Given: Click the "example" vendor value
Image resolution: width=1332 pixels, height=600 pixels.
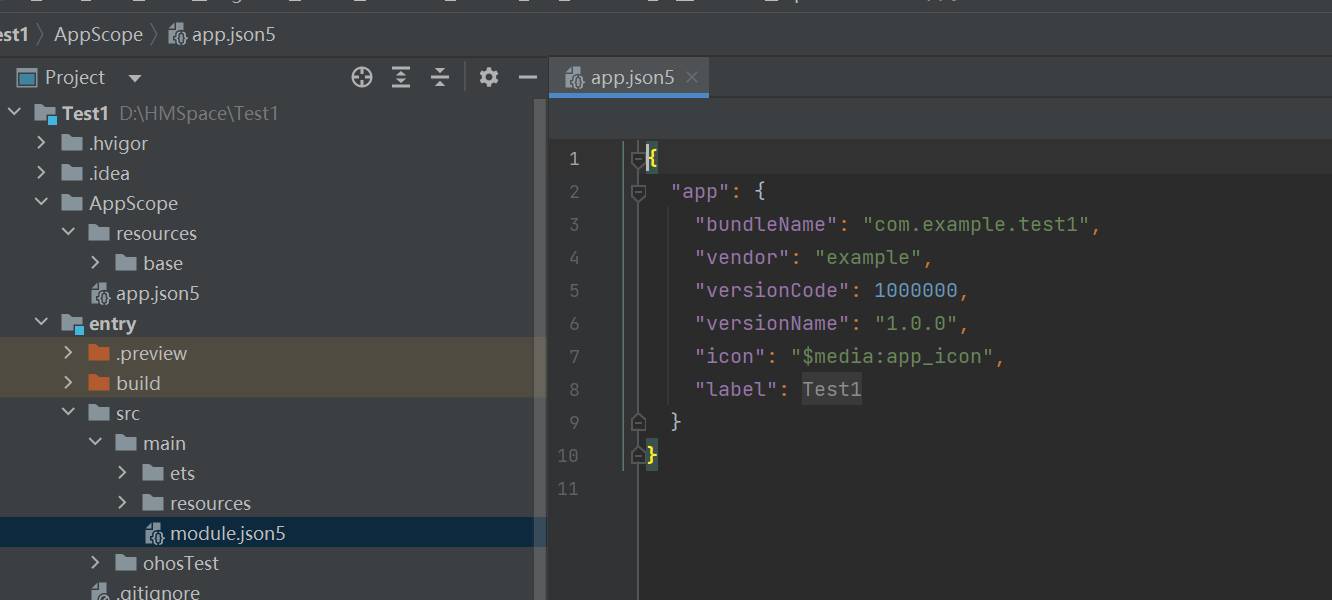Looking at the screenshot, I should [868, 257].
